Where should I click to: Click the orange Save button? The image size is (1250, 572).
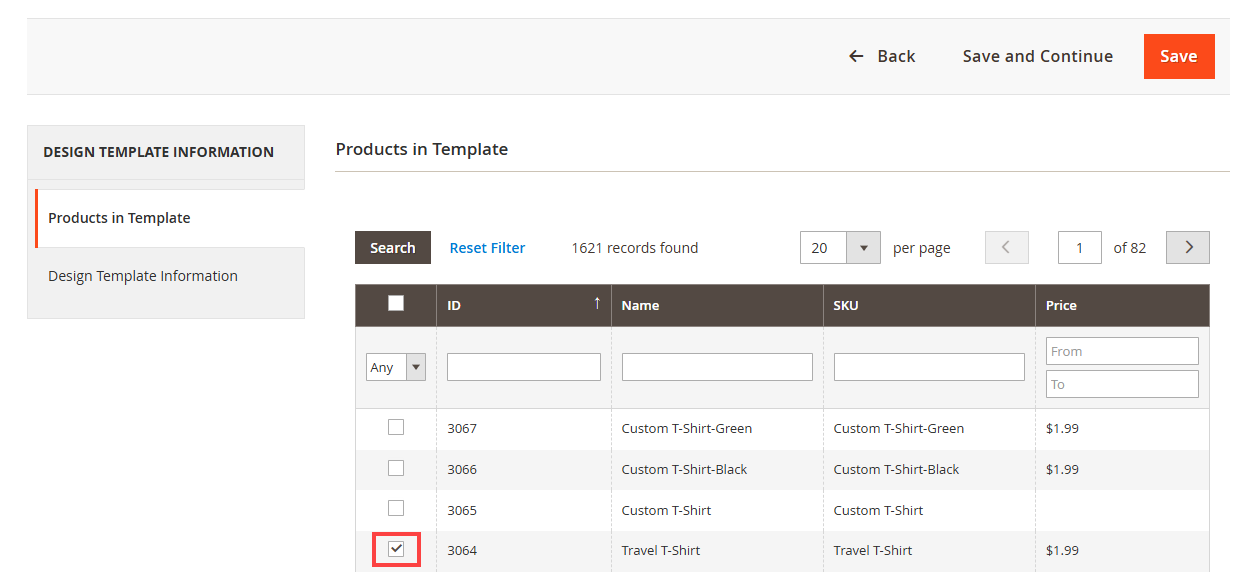click(x=1178, y=56)
